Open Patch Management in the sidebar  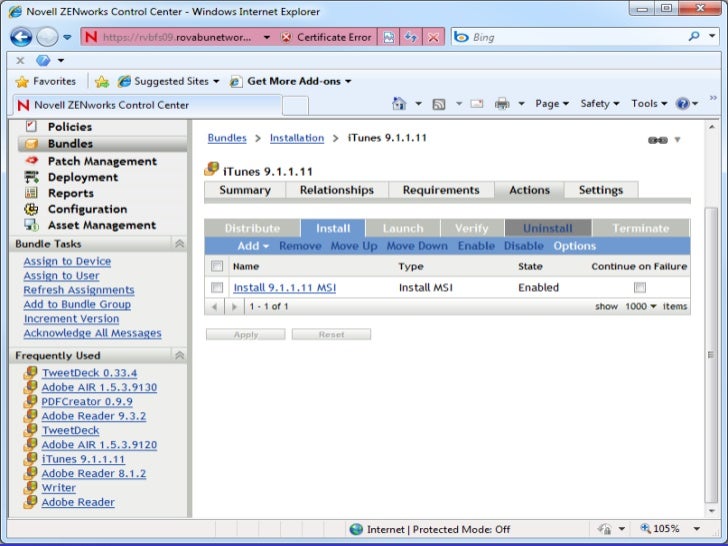[x=102, y=161]
